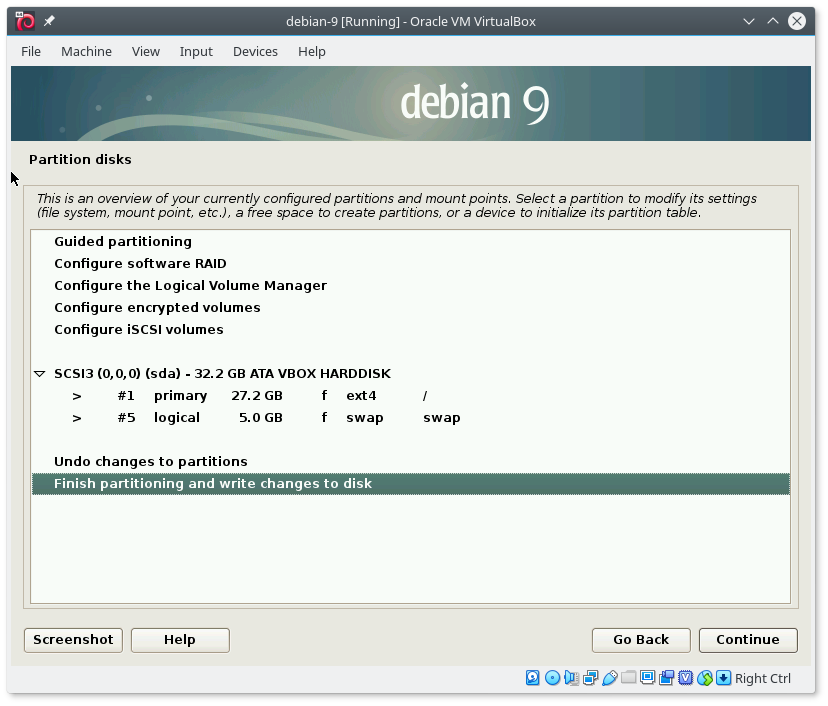
Task: Click the display settings status icon
Action: (x=648, y=678)
